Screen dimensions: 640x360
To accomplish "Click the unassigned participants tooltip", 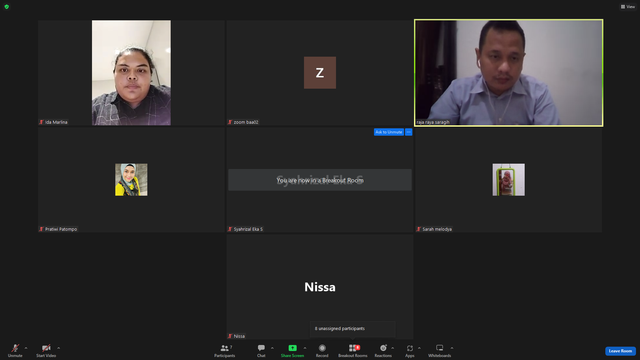I will (353, 329).
